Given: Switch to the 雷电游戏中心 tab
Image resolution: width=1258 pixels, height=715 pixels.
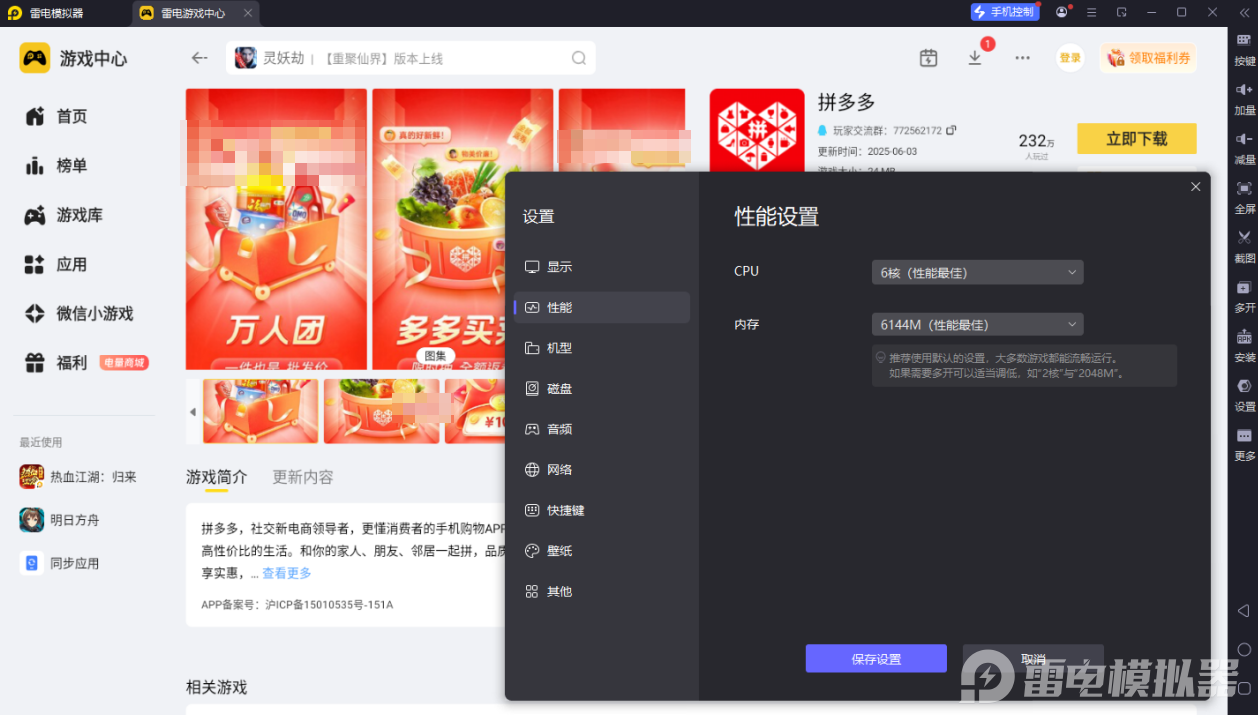Looking at the screenshot, I should pyautogui.click(x=194, y=13).
